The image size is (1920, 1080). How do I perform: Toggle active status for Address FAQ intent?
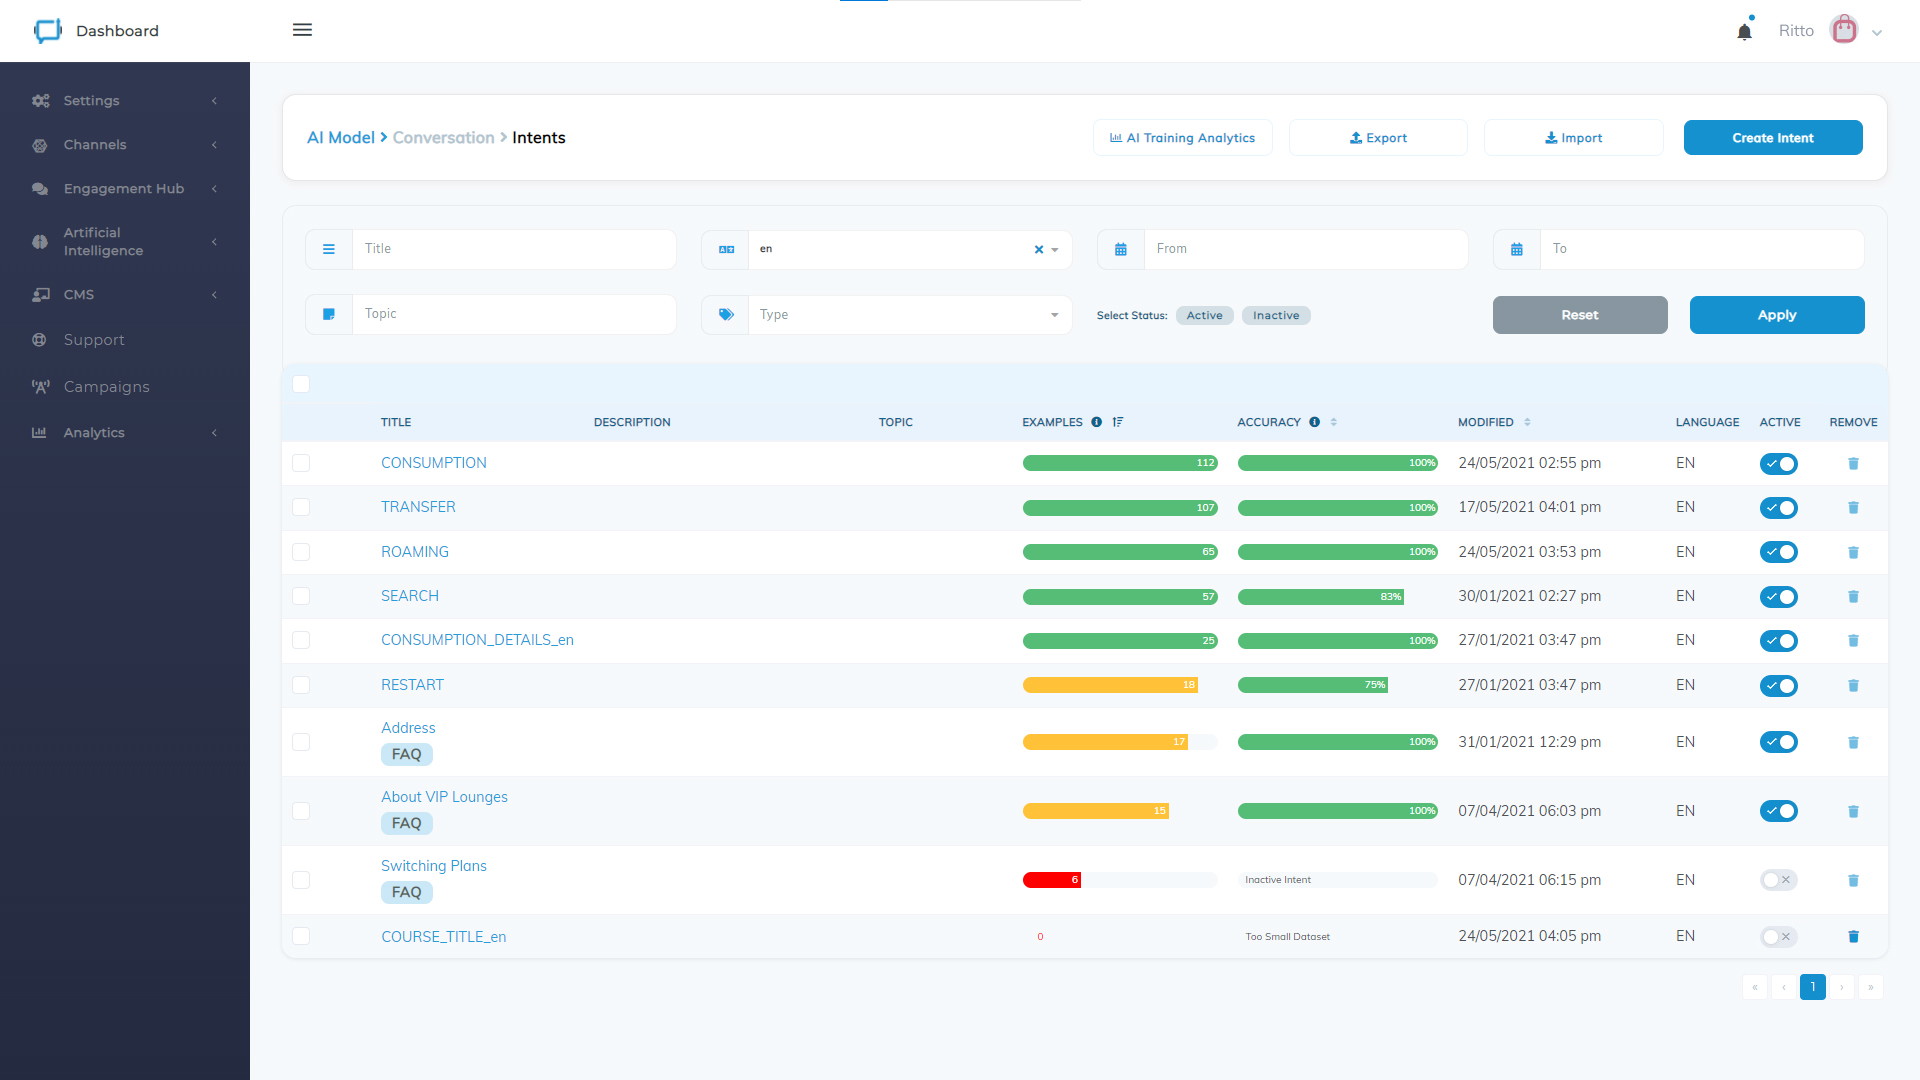pyautogui.click(x=1780, y=741)
